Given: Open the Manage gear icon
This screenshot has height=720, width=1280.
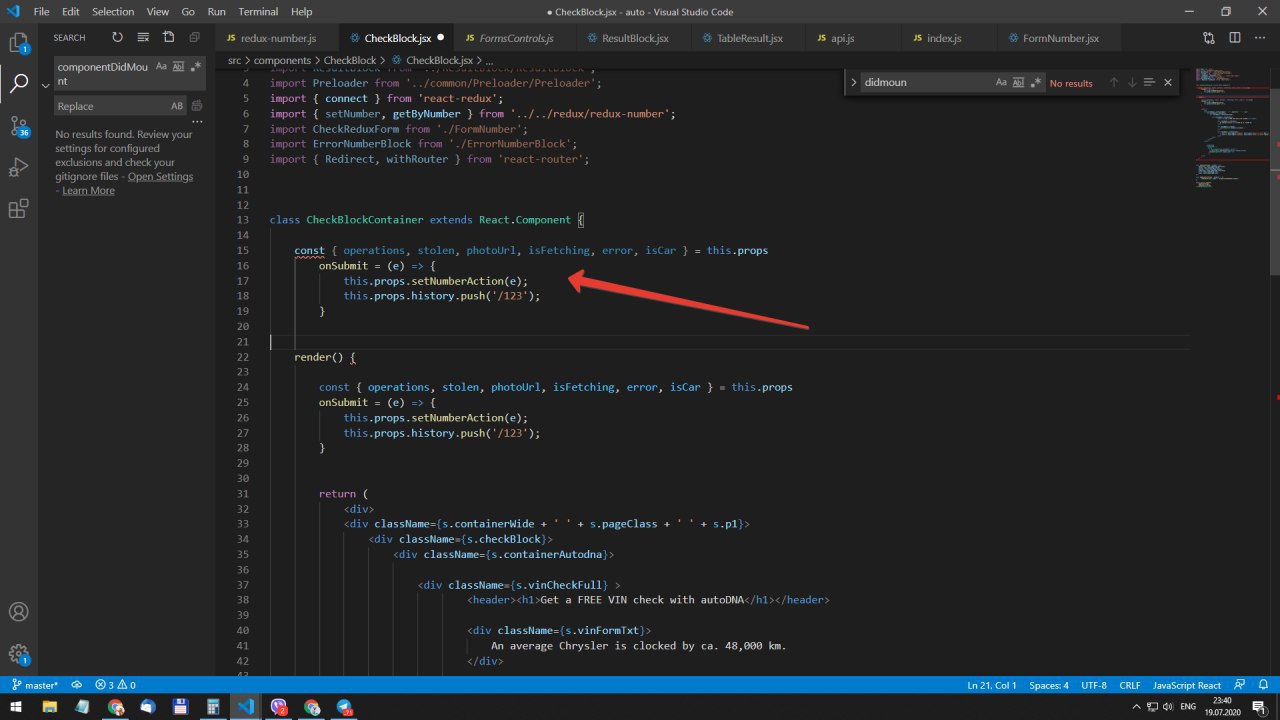Looking at the screenshot, I should (x=18, y=654).
